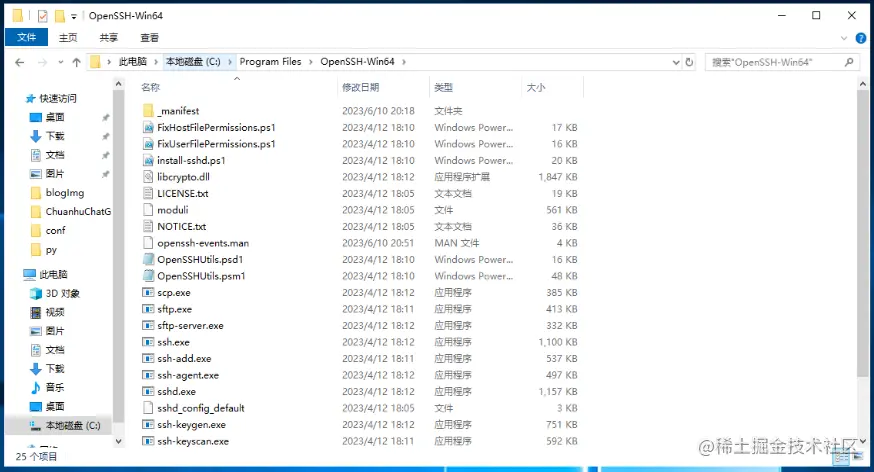Open the 文件 ribbon tab
This screenshot has width=874, height=472.
pyautogui.click(x=26, y=37)
